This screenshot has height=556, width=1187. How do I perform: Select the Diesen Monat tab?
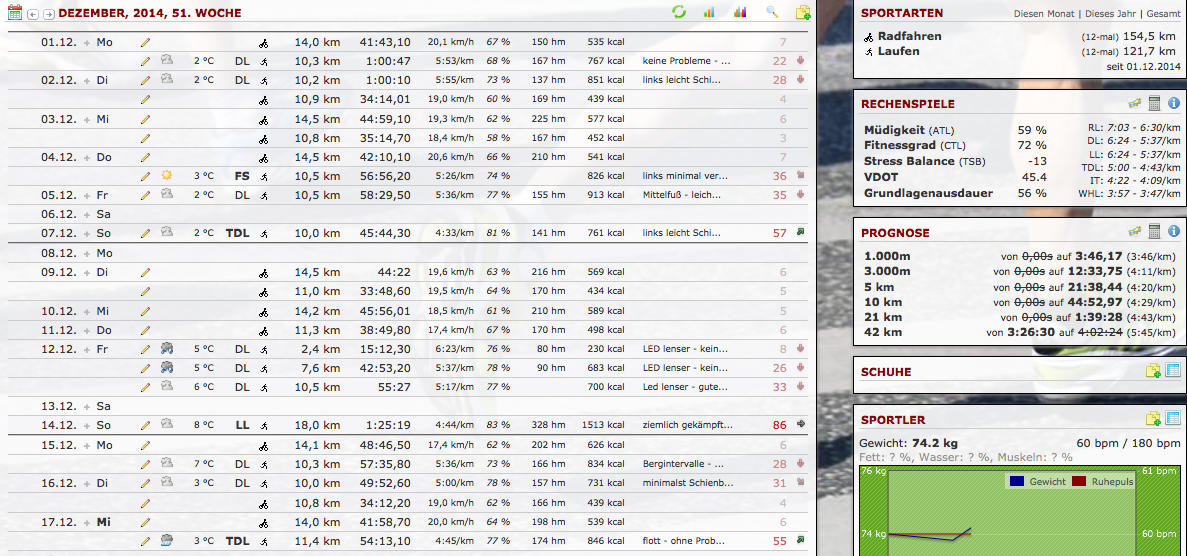[1045, 14]
